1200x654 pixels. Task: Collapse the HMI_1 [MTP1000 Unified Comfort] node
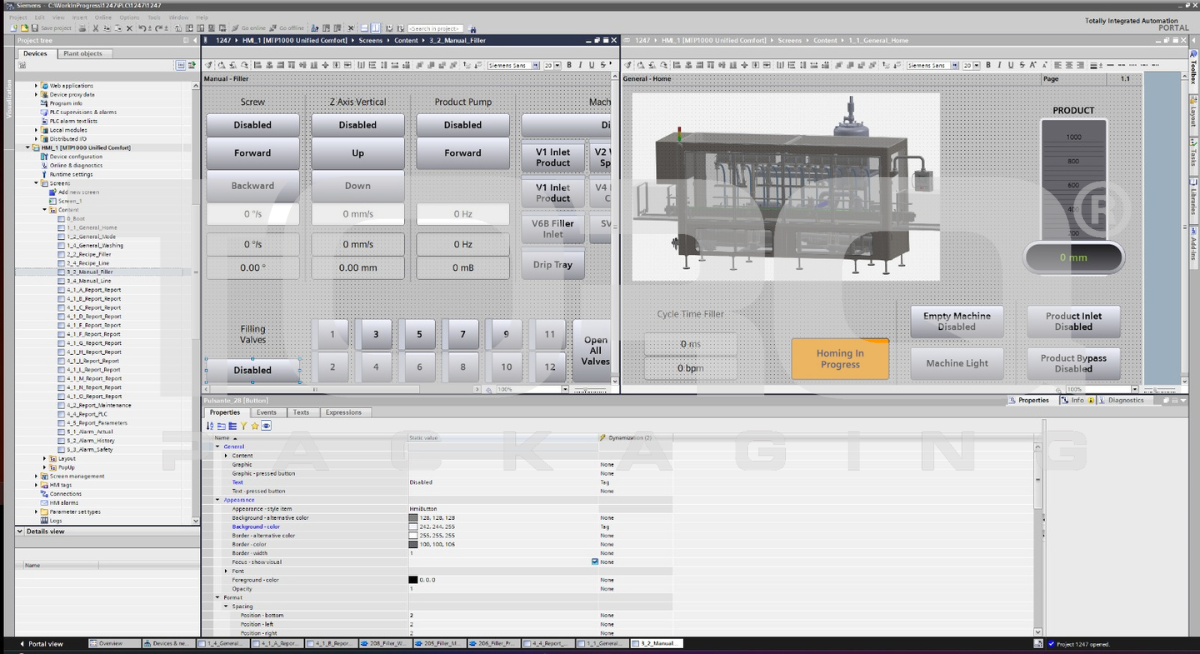[x=29, y=148]
